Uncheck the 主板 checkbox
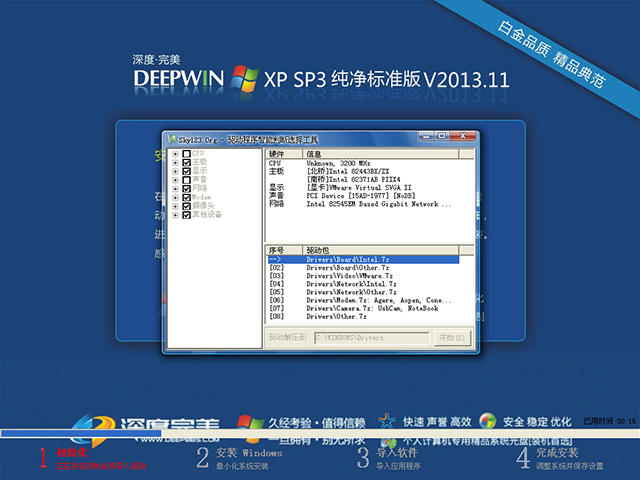Viewport: 640px width, 480px height. pos(187,162)
